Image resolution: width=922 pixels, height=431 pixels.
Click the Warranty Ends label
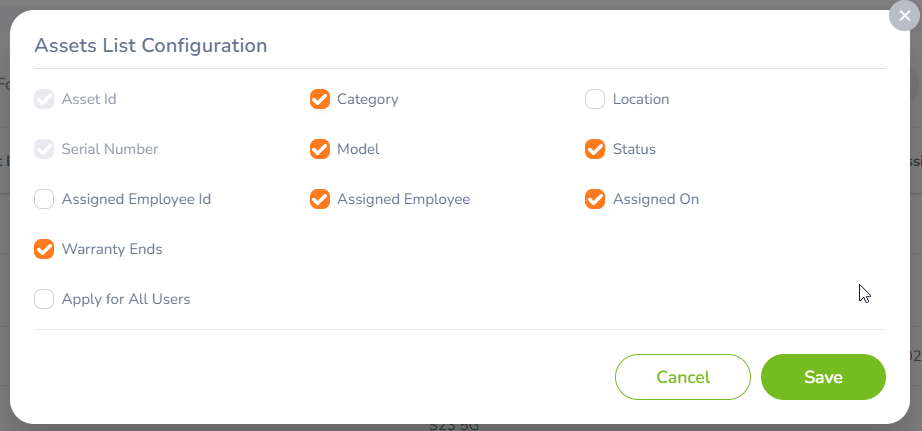pos(112,249)
